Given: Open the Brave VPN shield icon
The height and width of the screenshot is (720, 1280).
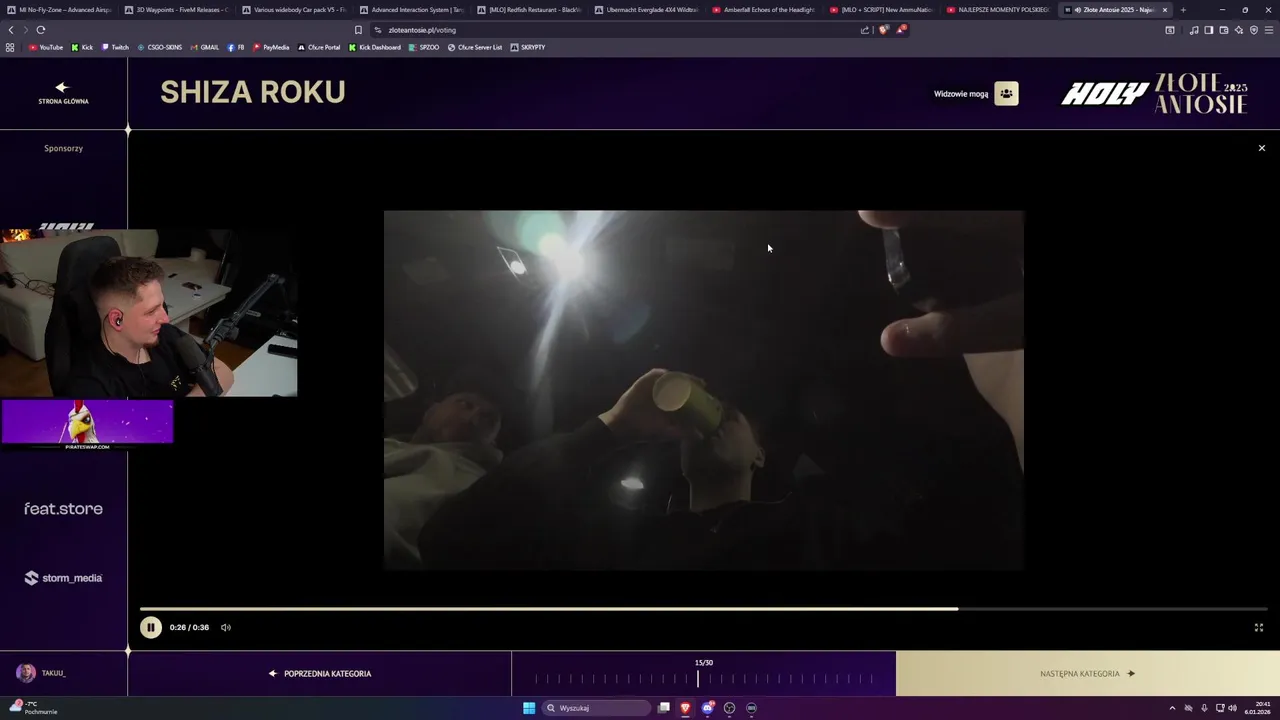Looking at the screenshot, I should tap(1254, 30).
